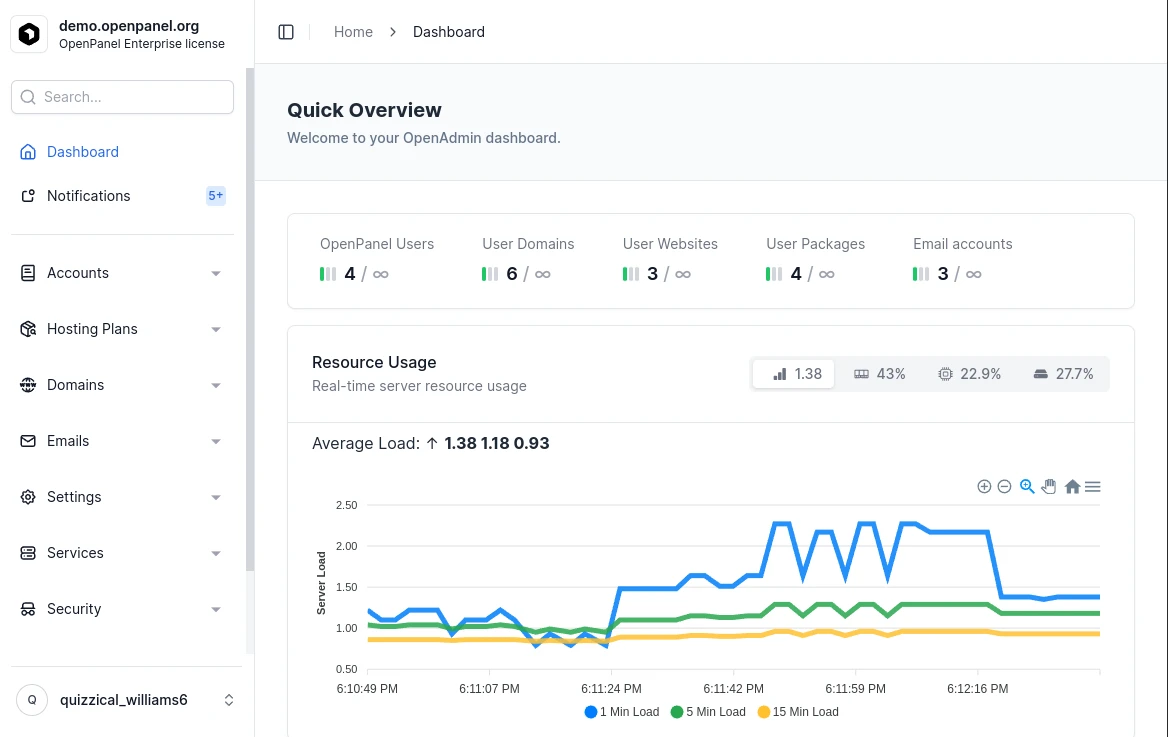The height and width of the screenshot is (737, 1168).
Task: Open Dashboard in the sidebar
Action: pos(122,152)
